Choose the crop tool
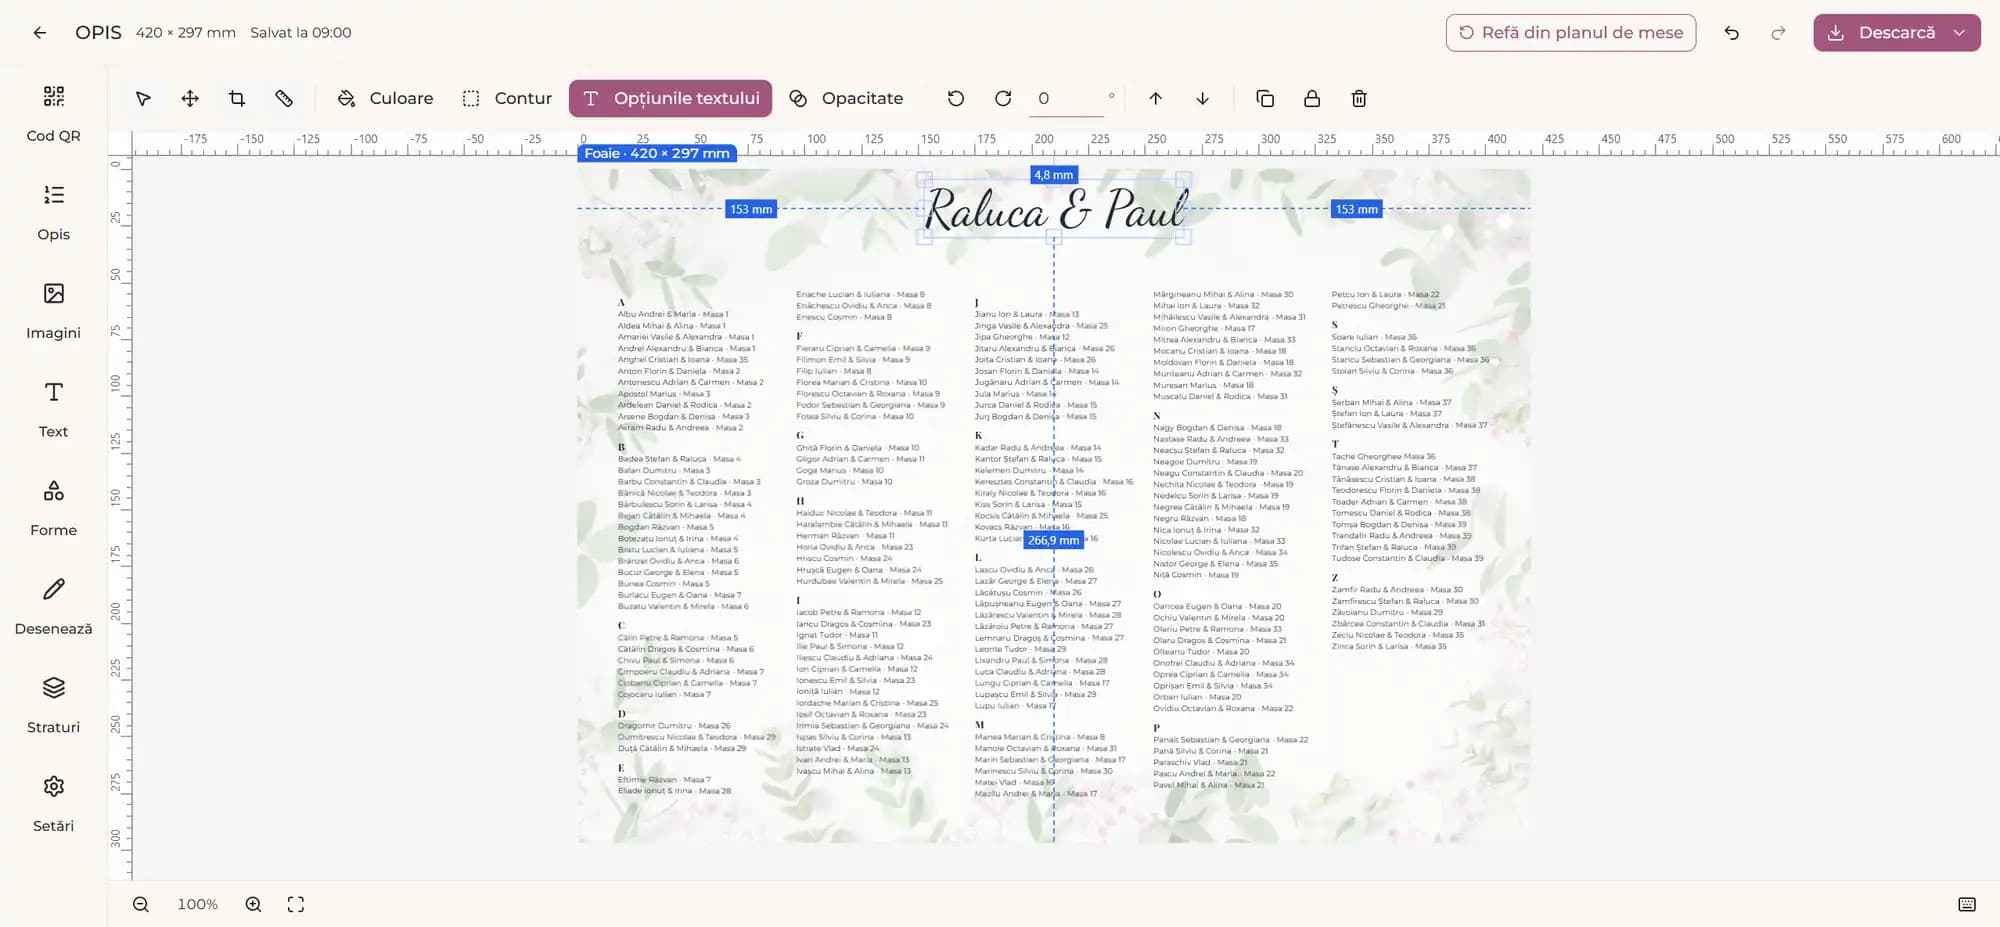 coord(237,98)
